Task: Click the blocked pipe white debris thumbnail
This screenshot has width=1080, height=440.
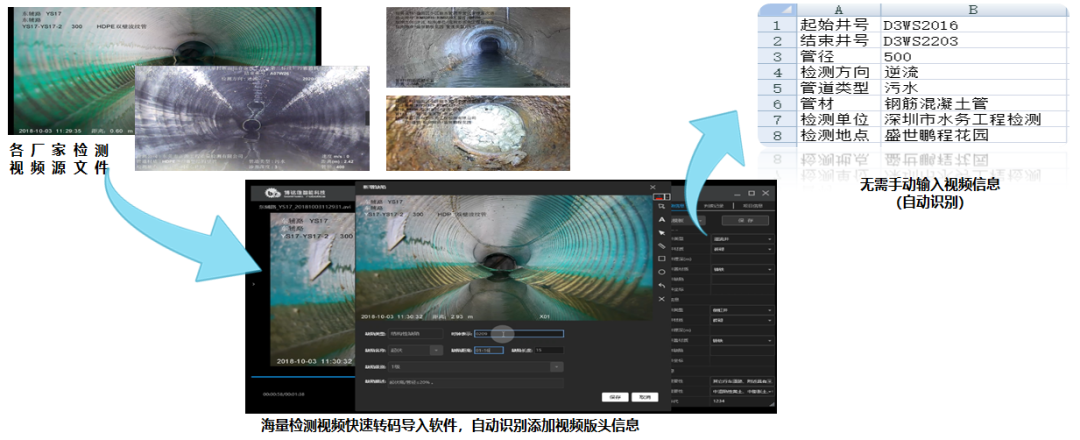Action: pyautogui.click(x=478, y=133)
